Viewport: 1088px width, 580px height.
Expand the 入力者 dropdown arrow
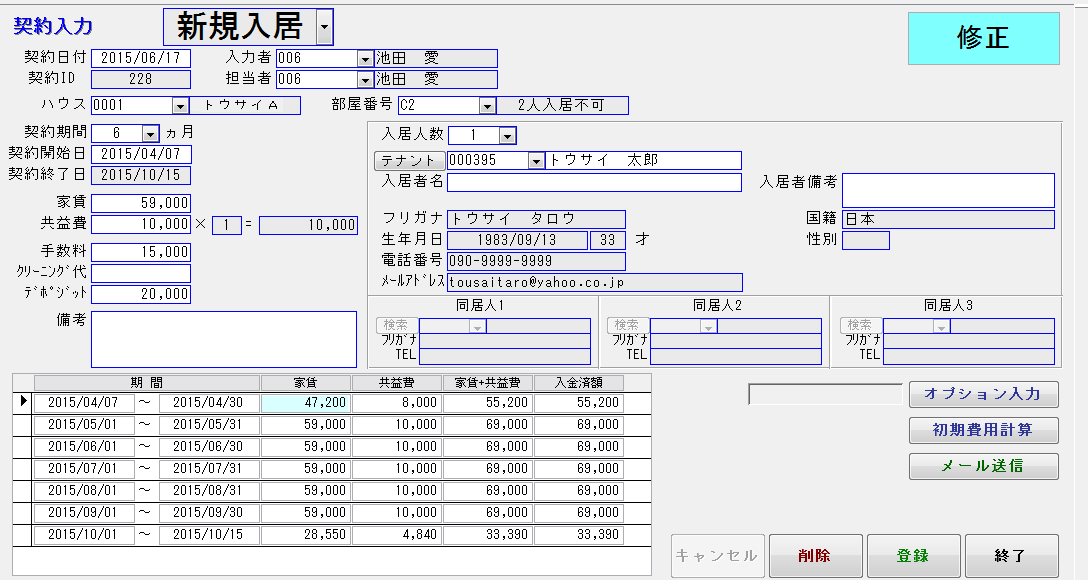coord(365,59)
